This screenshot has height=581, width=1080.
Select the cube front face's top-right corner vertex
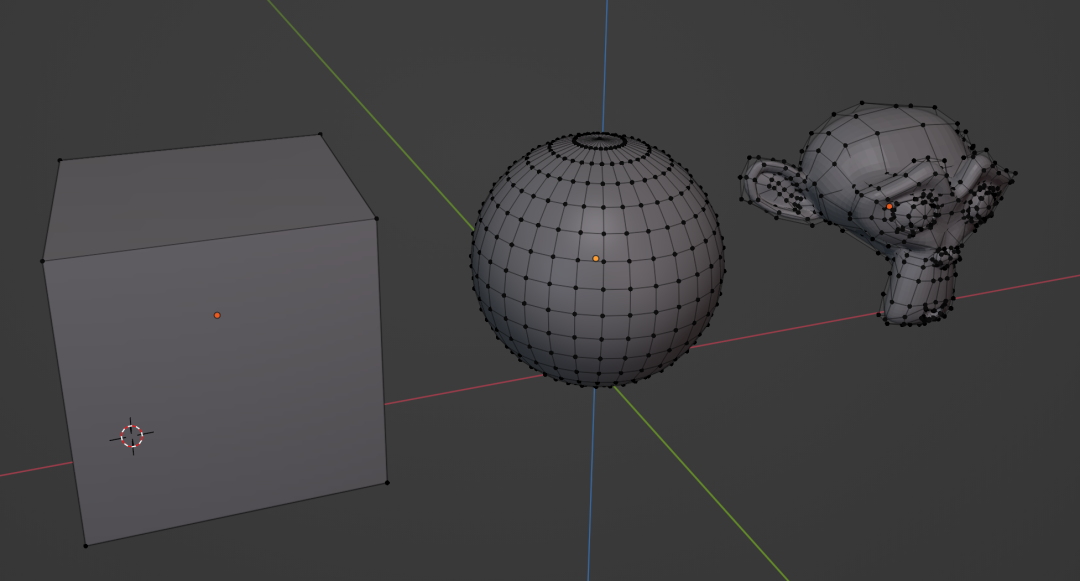[377, 219]
